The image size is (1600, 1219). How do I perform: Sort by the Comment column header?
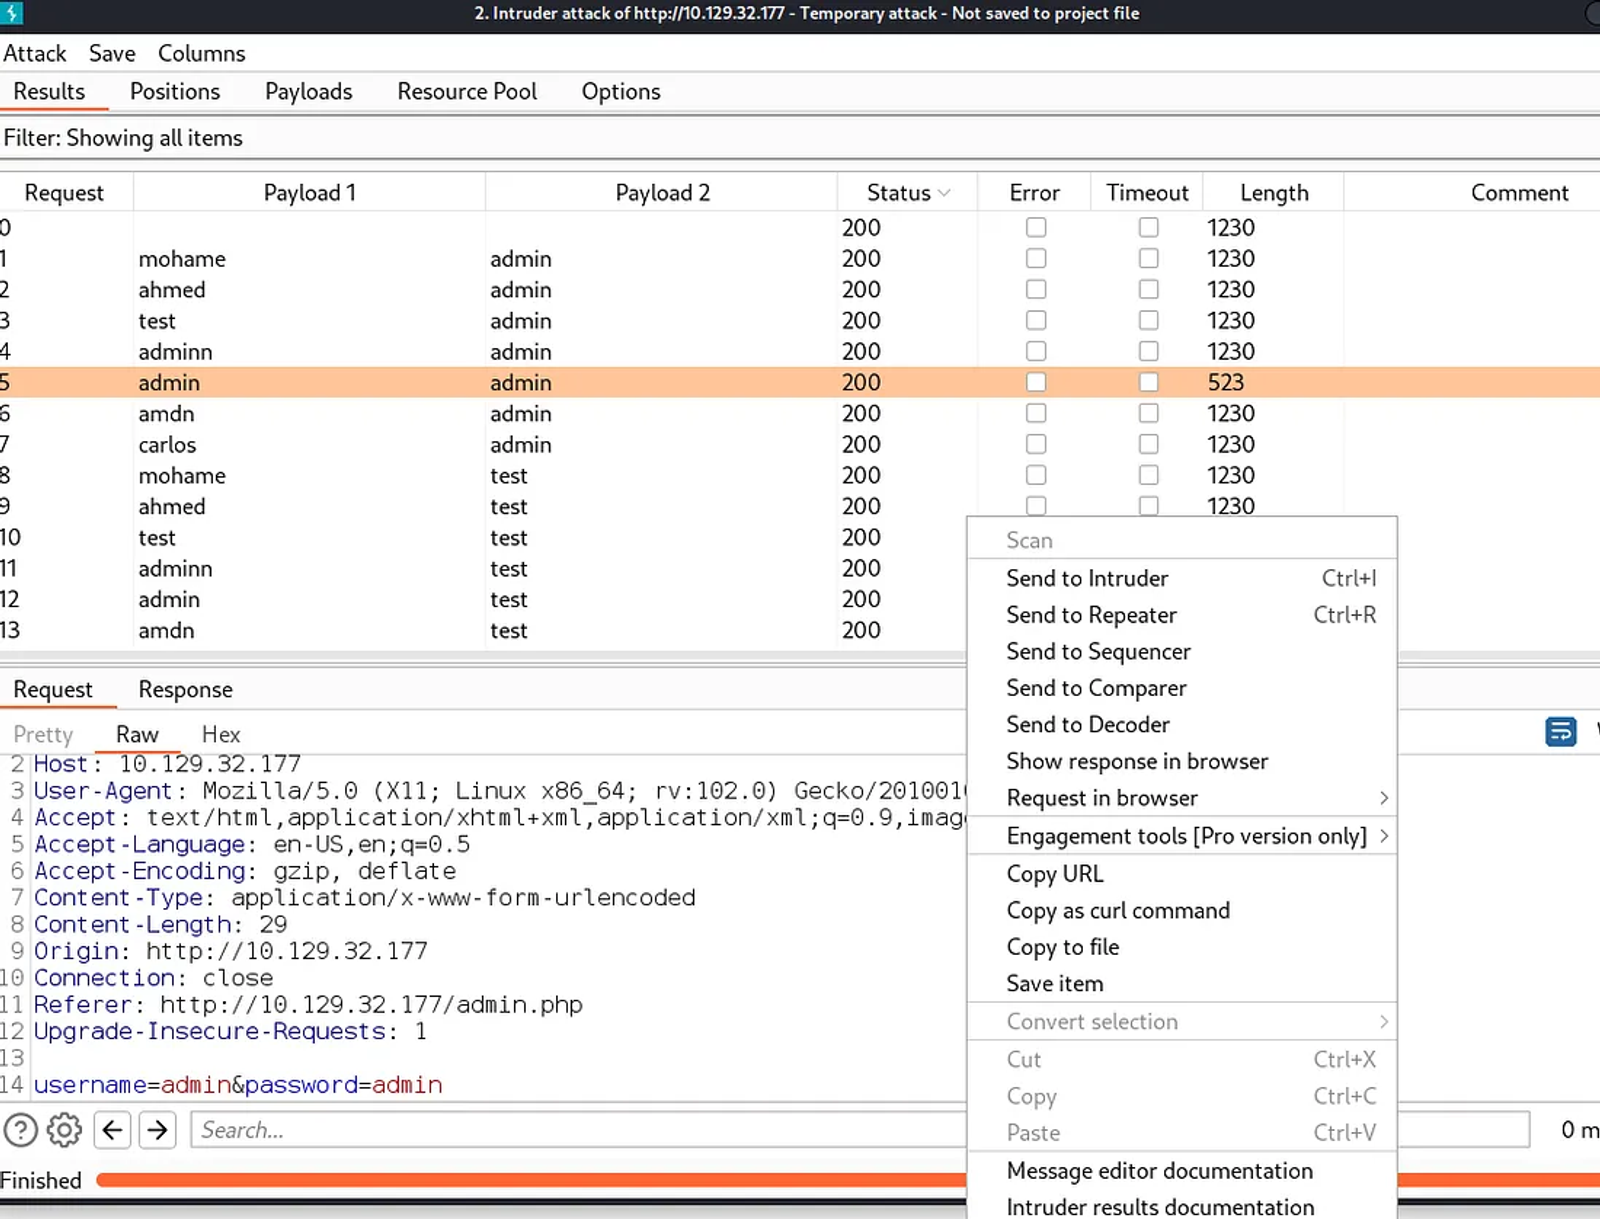coord(1519,193)
